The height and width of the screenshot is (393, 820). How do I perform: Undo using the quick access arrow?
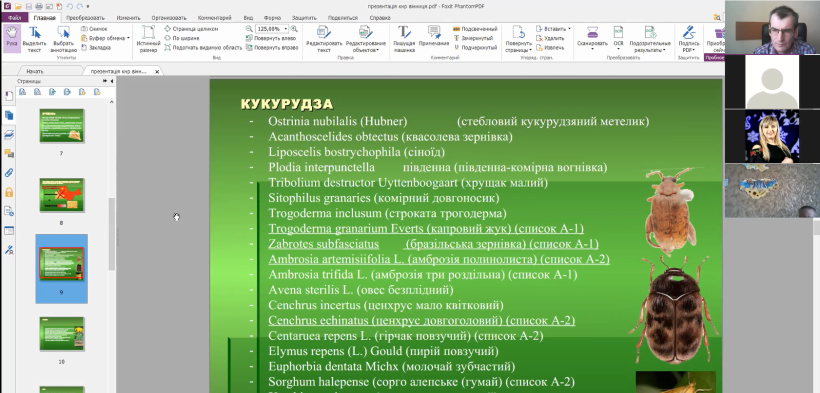pyautogui.click(x=69, y=6)
